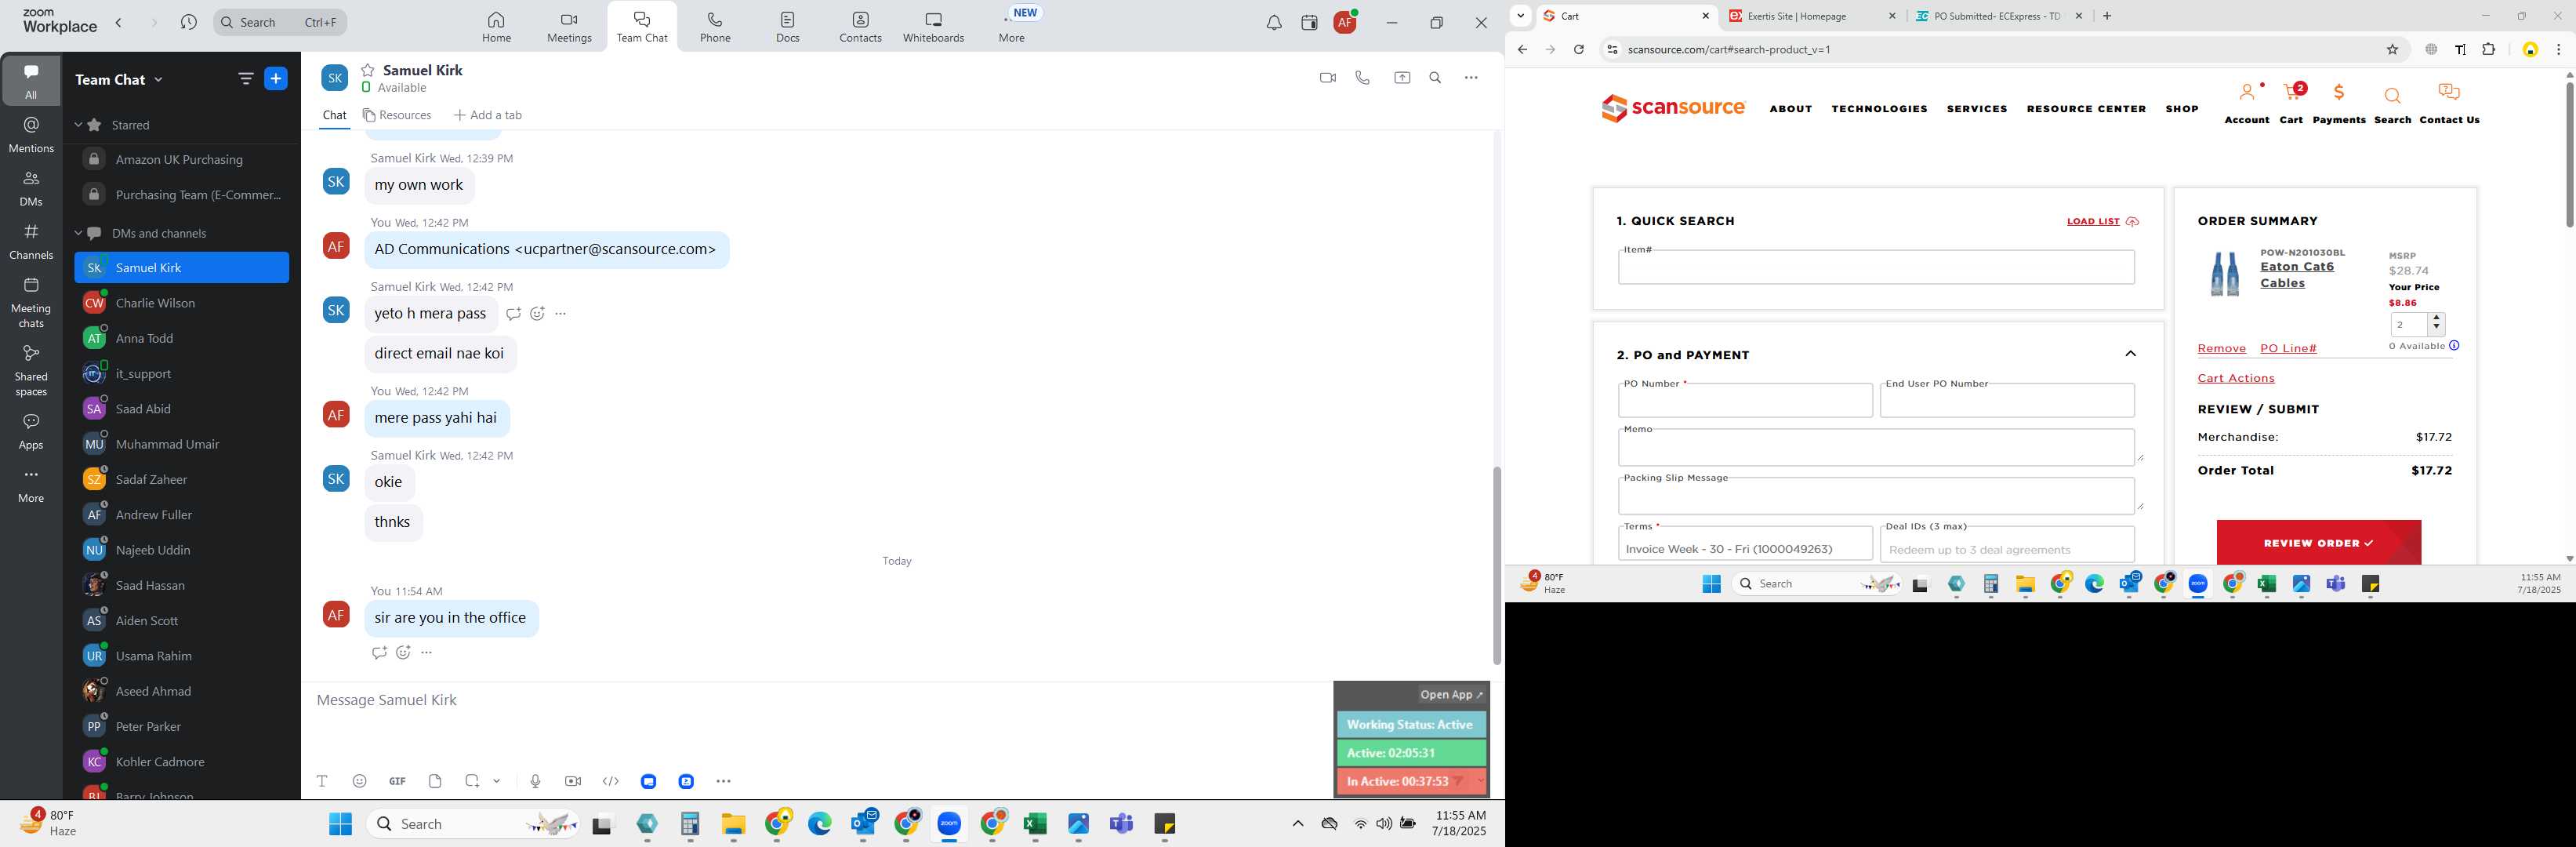This screenshot has width=2576, height=847.
Task: Open screenshot dropdown arrow in composer
Action: tap(496, 781)
